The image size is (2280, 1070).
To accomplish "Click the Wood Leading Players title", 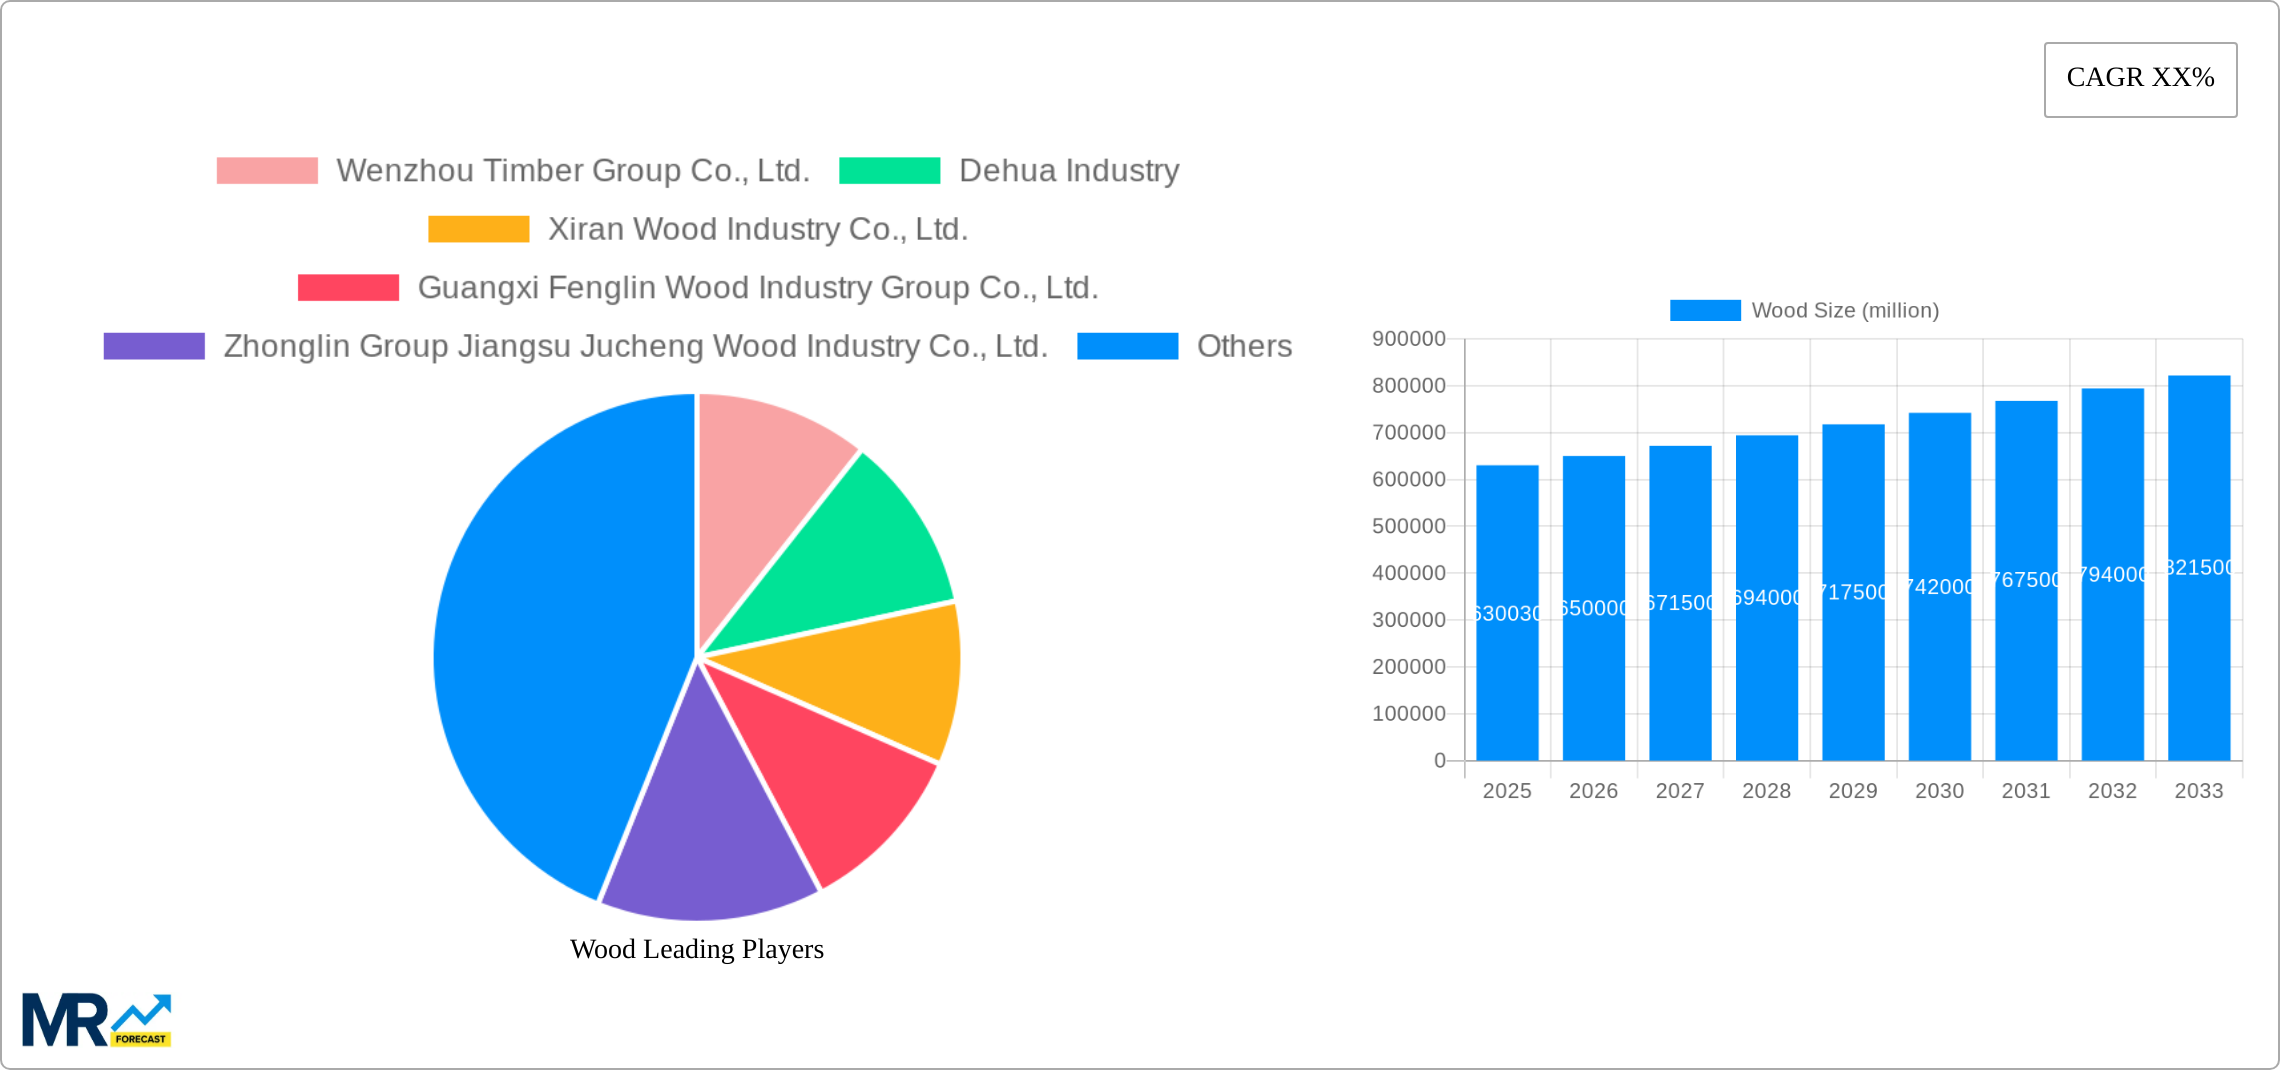I will (697, 950).
